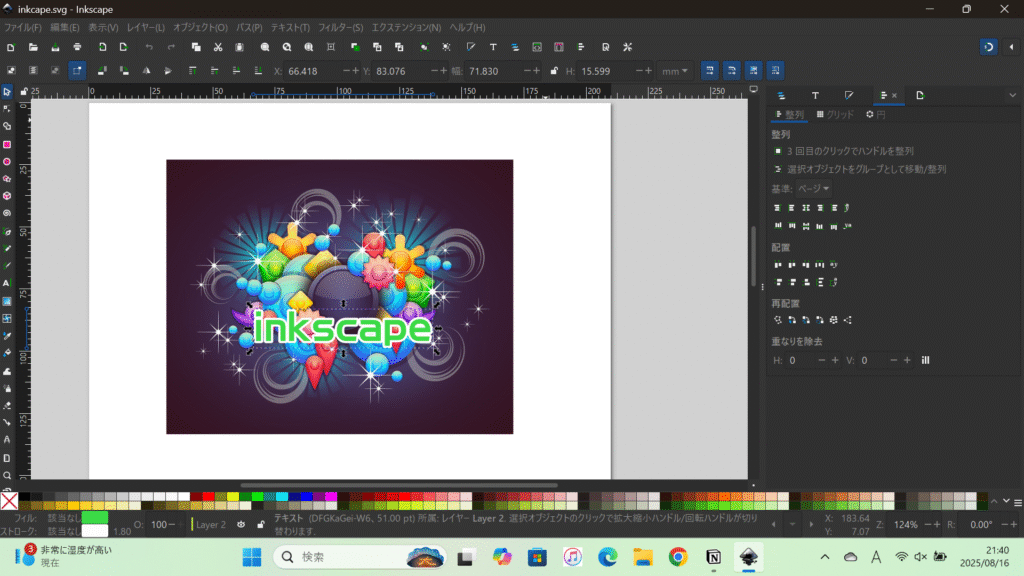Close the Align and Distribute panel tab
This screenshot has height=576, width=1024.
click(x=894, y=95)
